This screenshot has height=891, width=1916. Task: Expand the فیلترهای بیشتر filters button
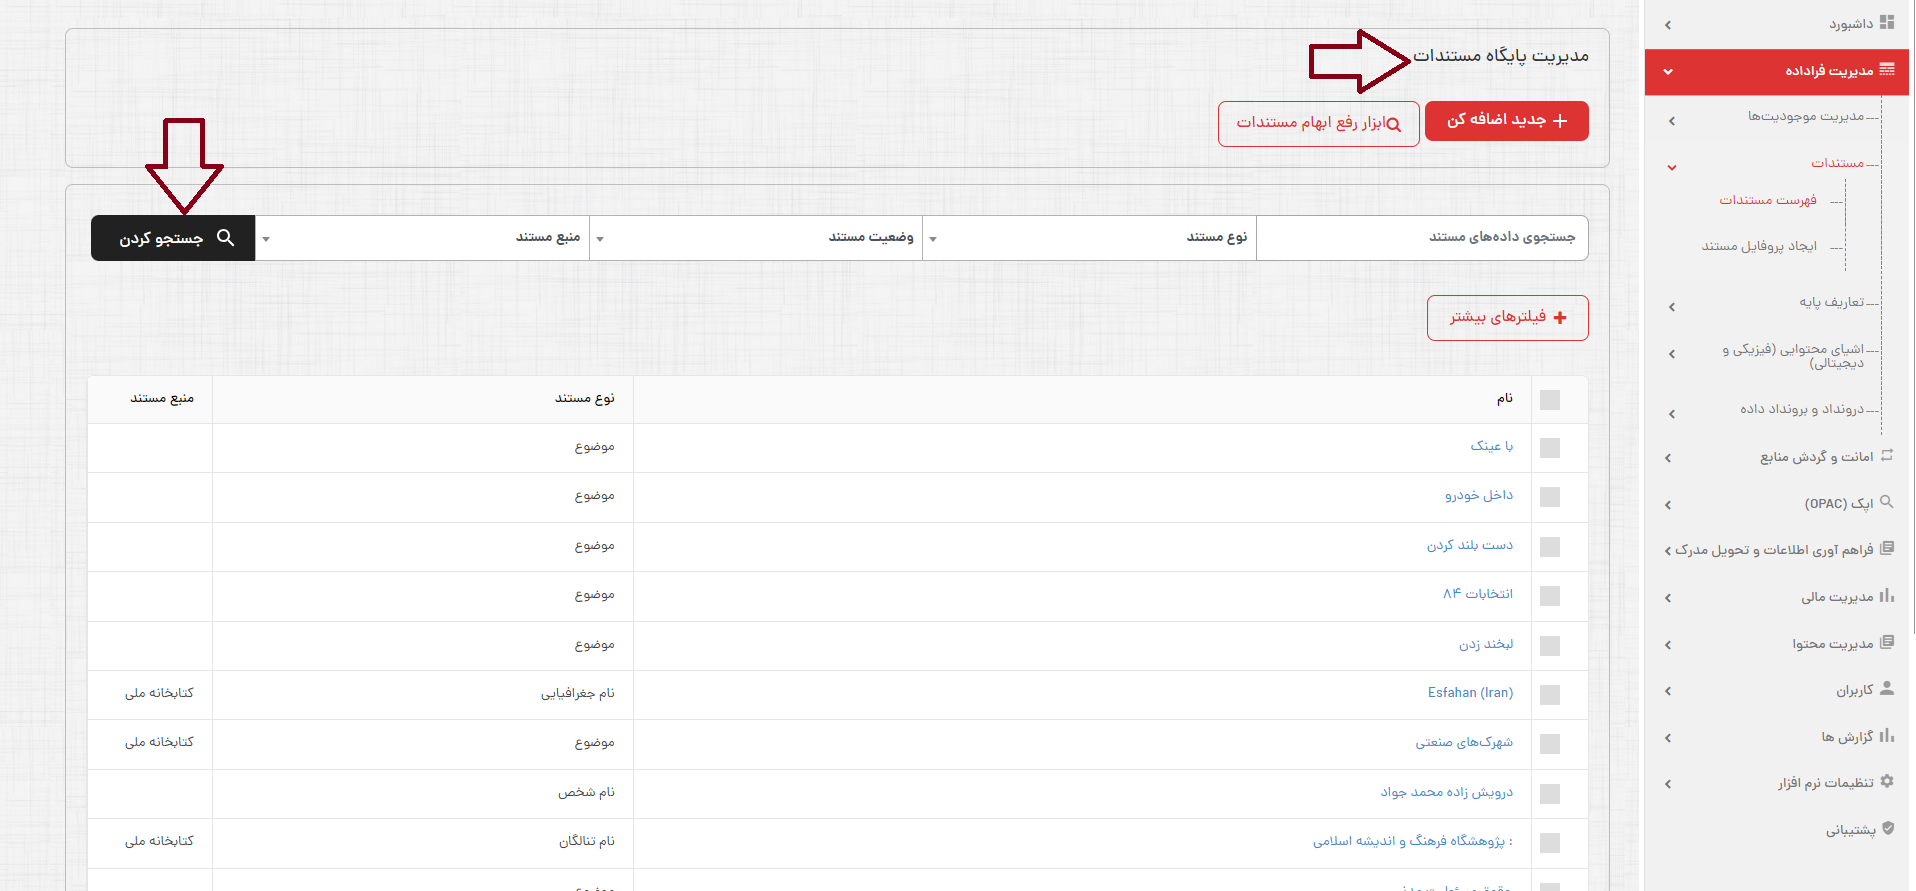(x=1507, y=318)
